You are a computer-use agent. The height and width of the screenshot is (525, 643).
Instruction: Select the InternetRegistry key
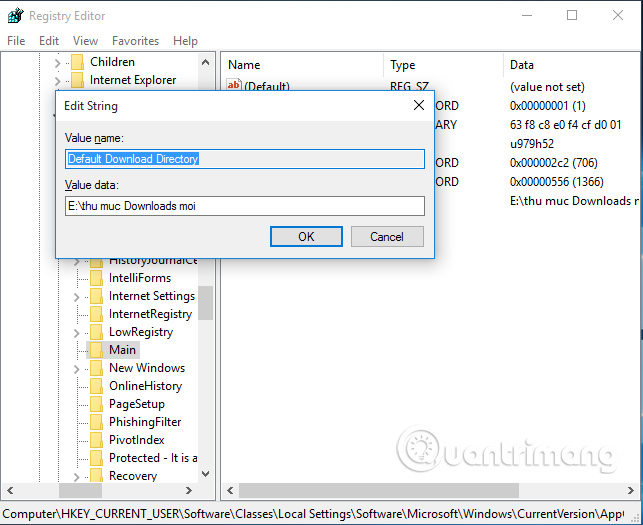click(150, 314)
